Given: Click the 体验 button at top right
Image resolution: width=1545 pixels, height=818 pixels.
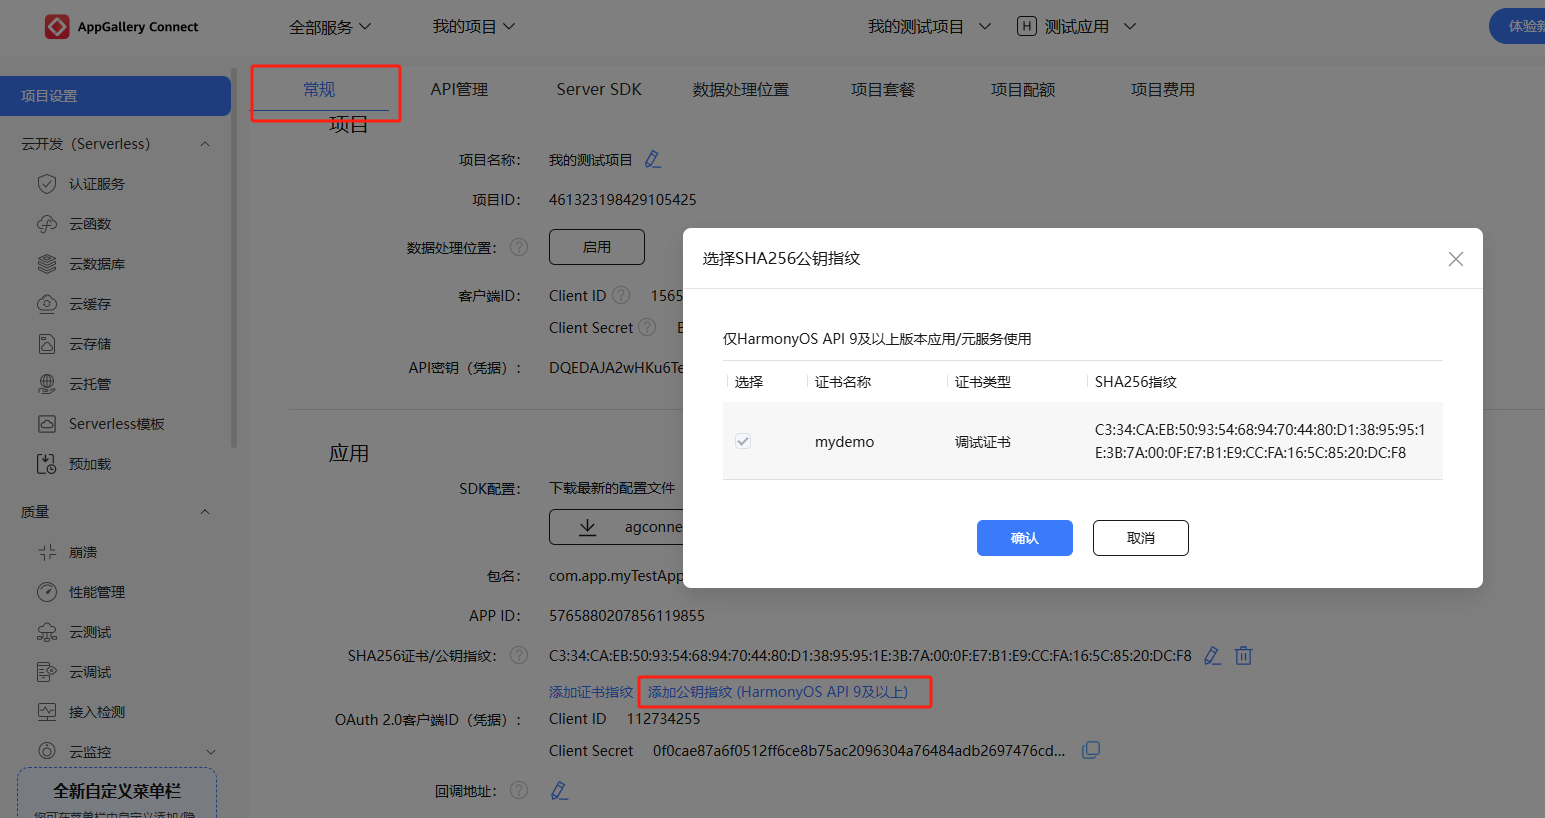Looking at the screenshot, I should pyautogui.click(x=1518, y=26).
